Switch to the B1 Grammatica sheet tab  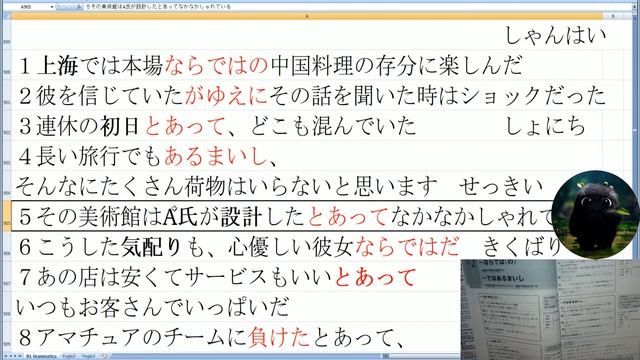tap(41, 356)
